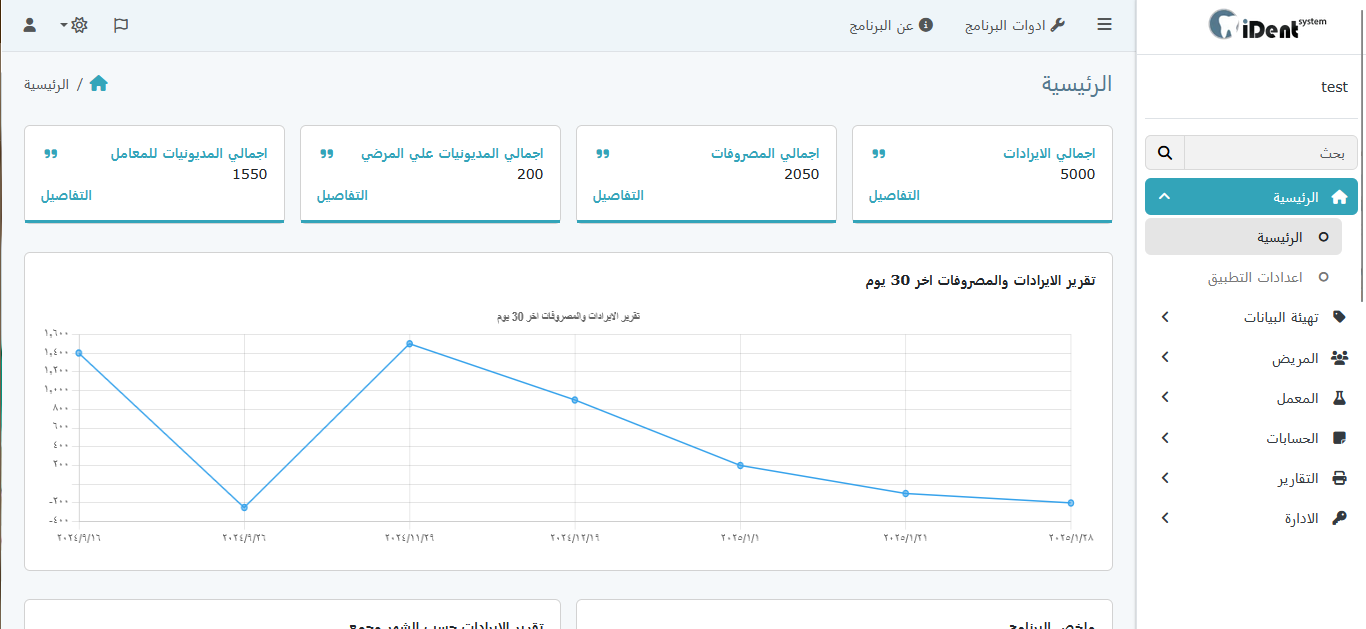Click inside the بحث search field

click(1270, 153)
